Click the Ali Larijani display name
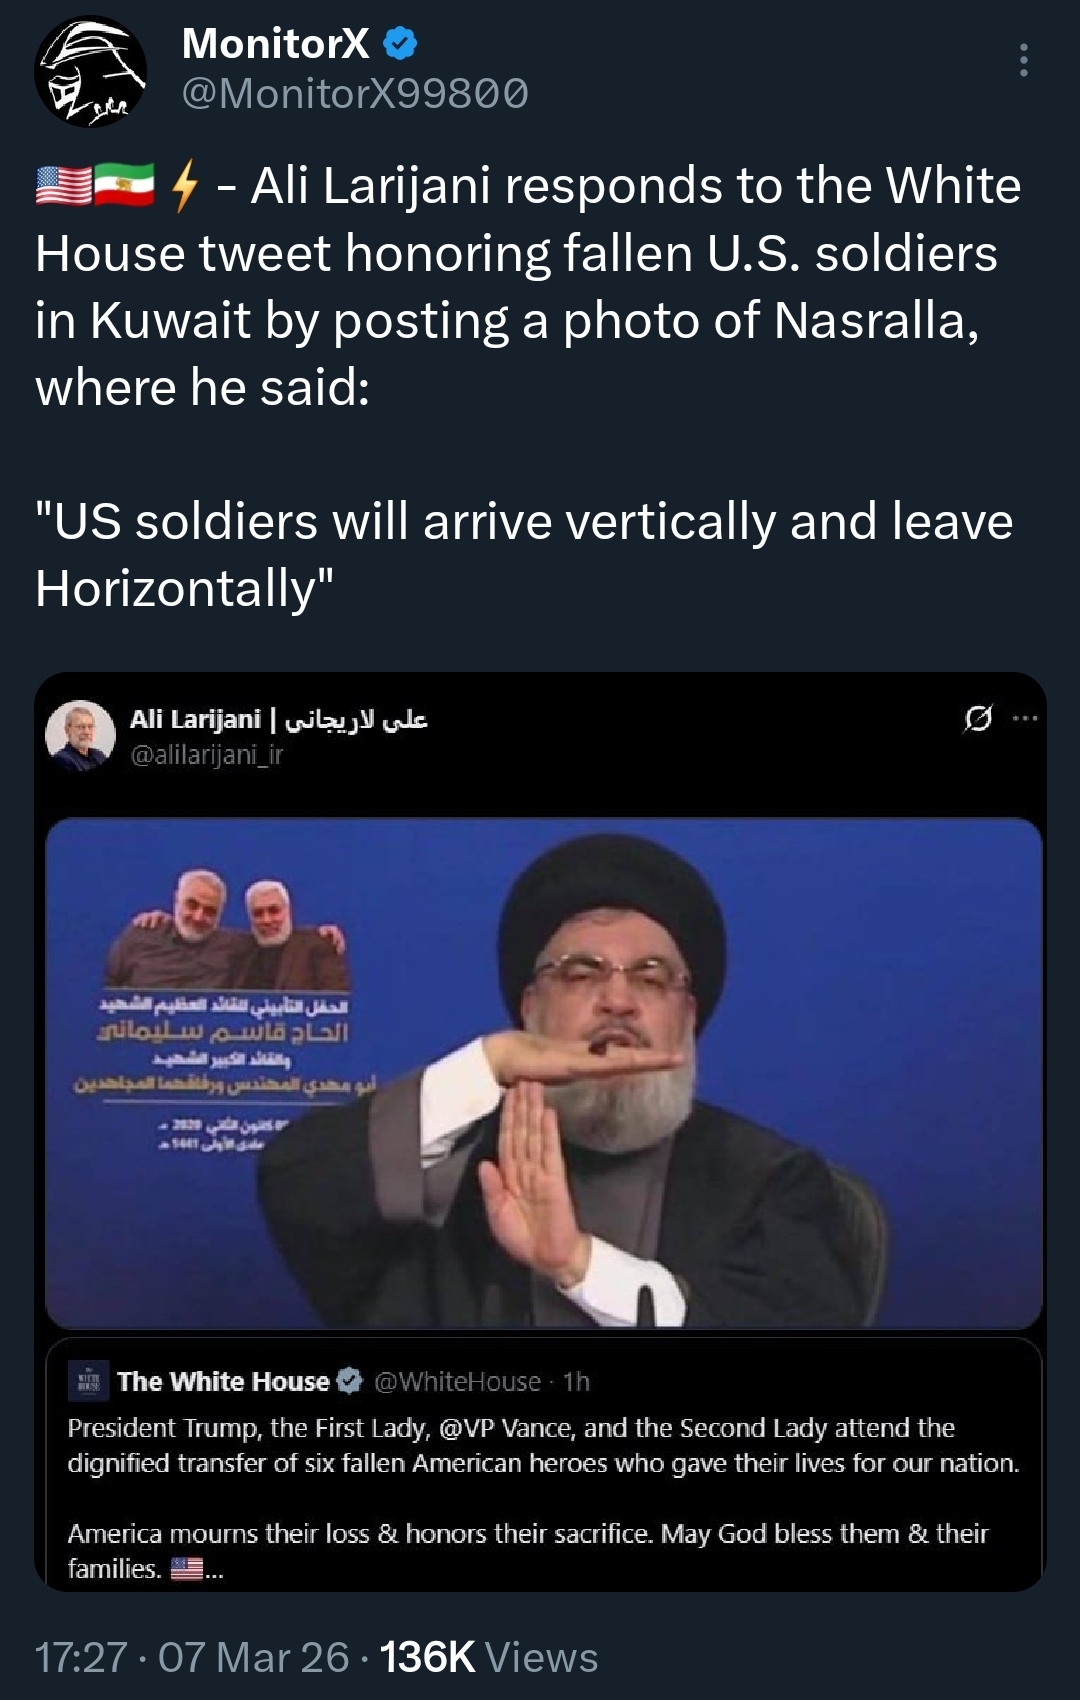Image resolution: width=1080 pixels, height=1700 pixels. [x=279, y=719]
